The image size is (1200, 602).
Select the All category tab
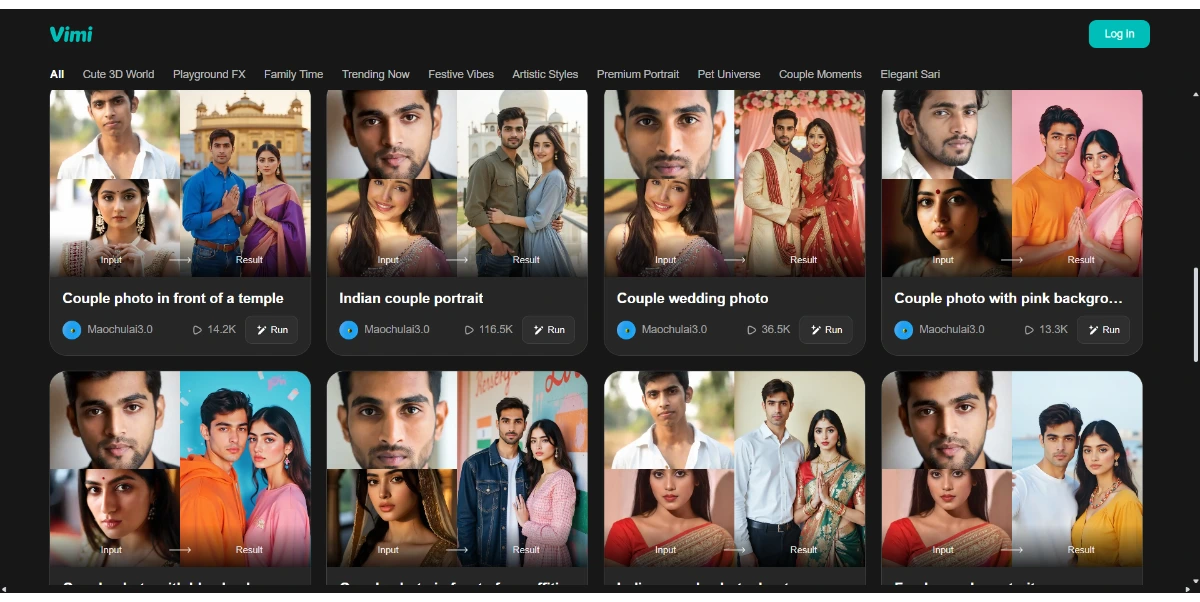tap(57, 74)
